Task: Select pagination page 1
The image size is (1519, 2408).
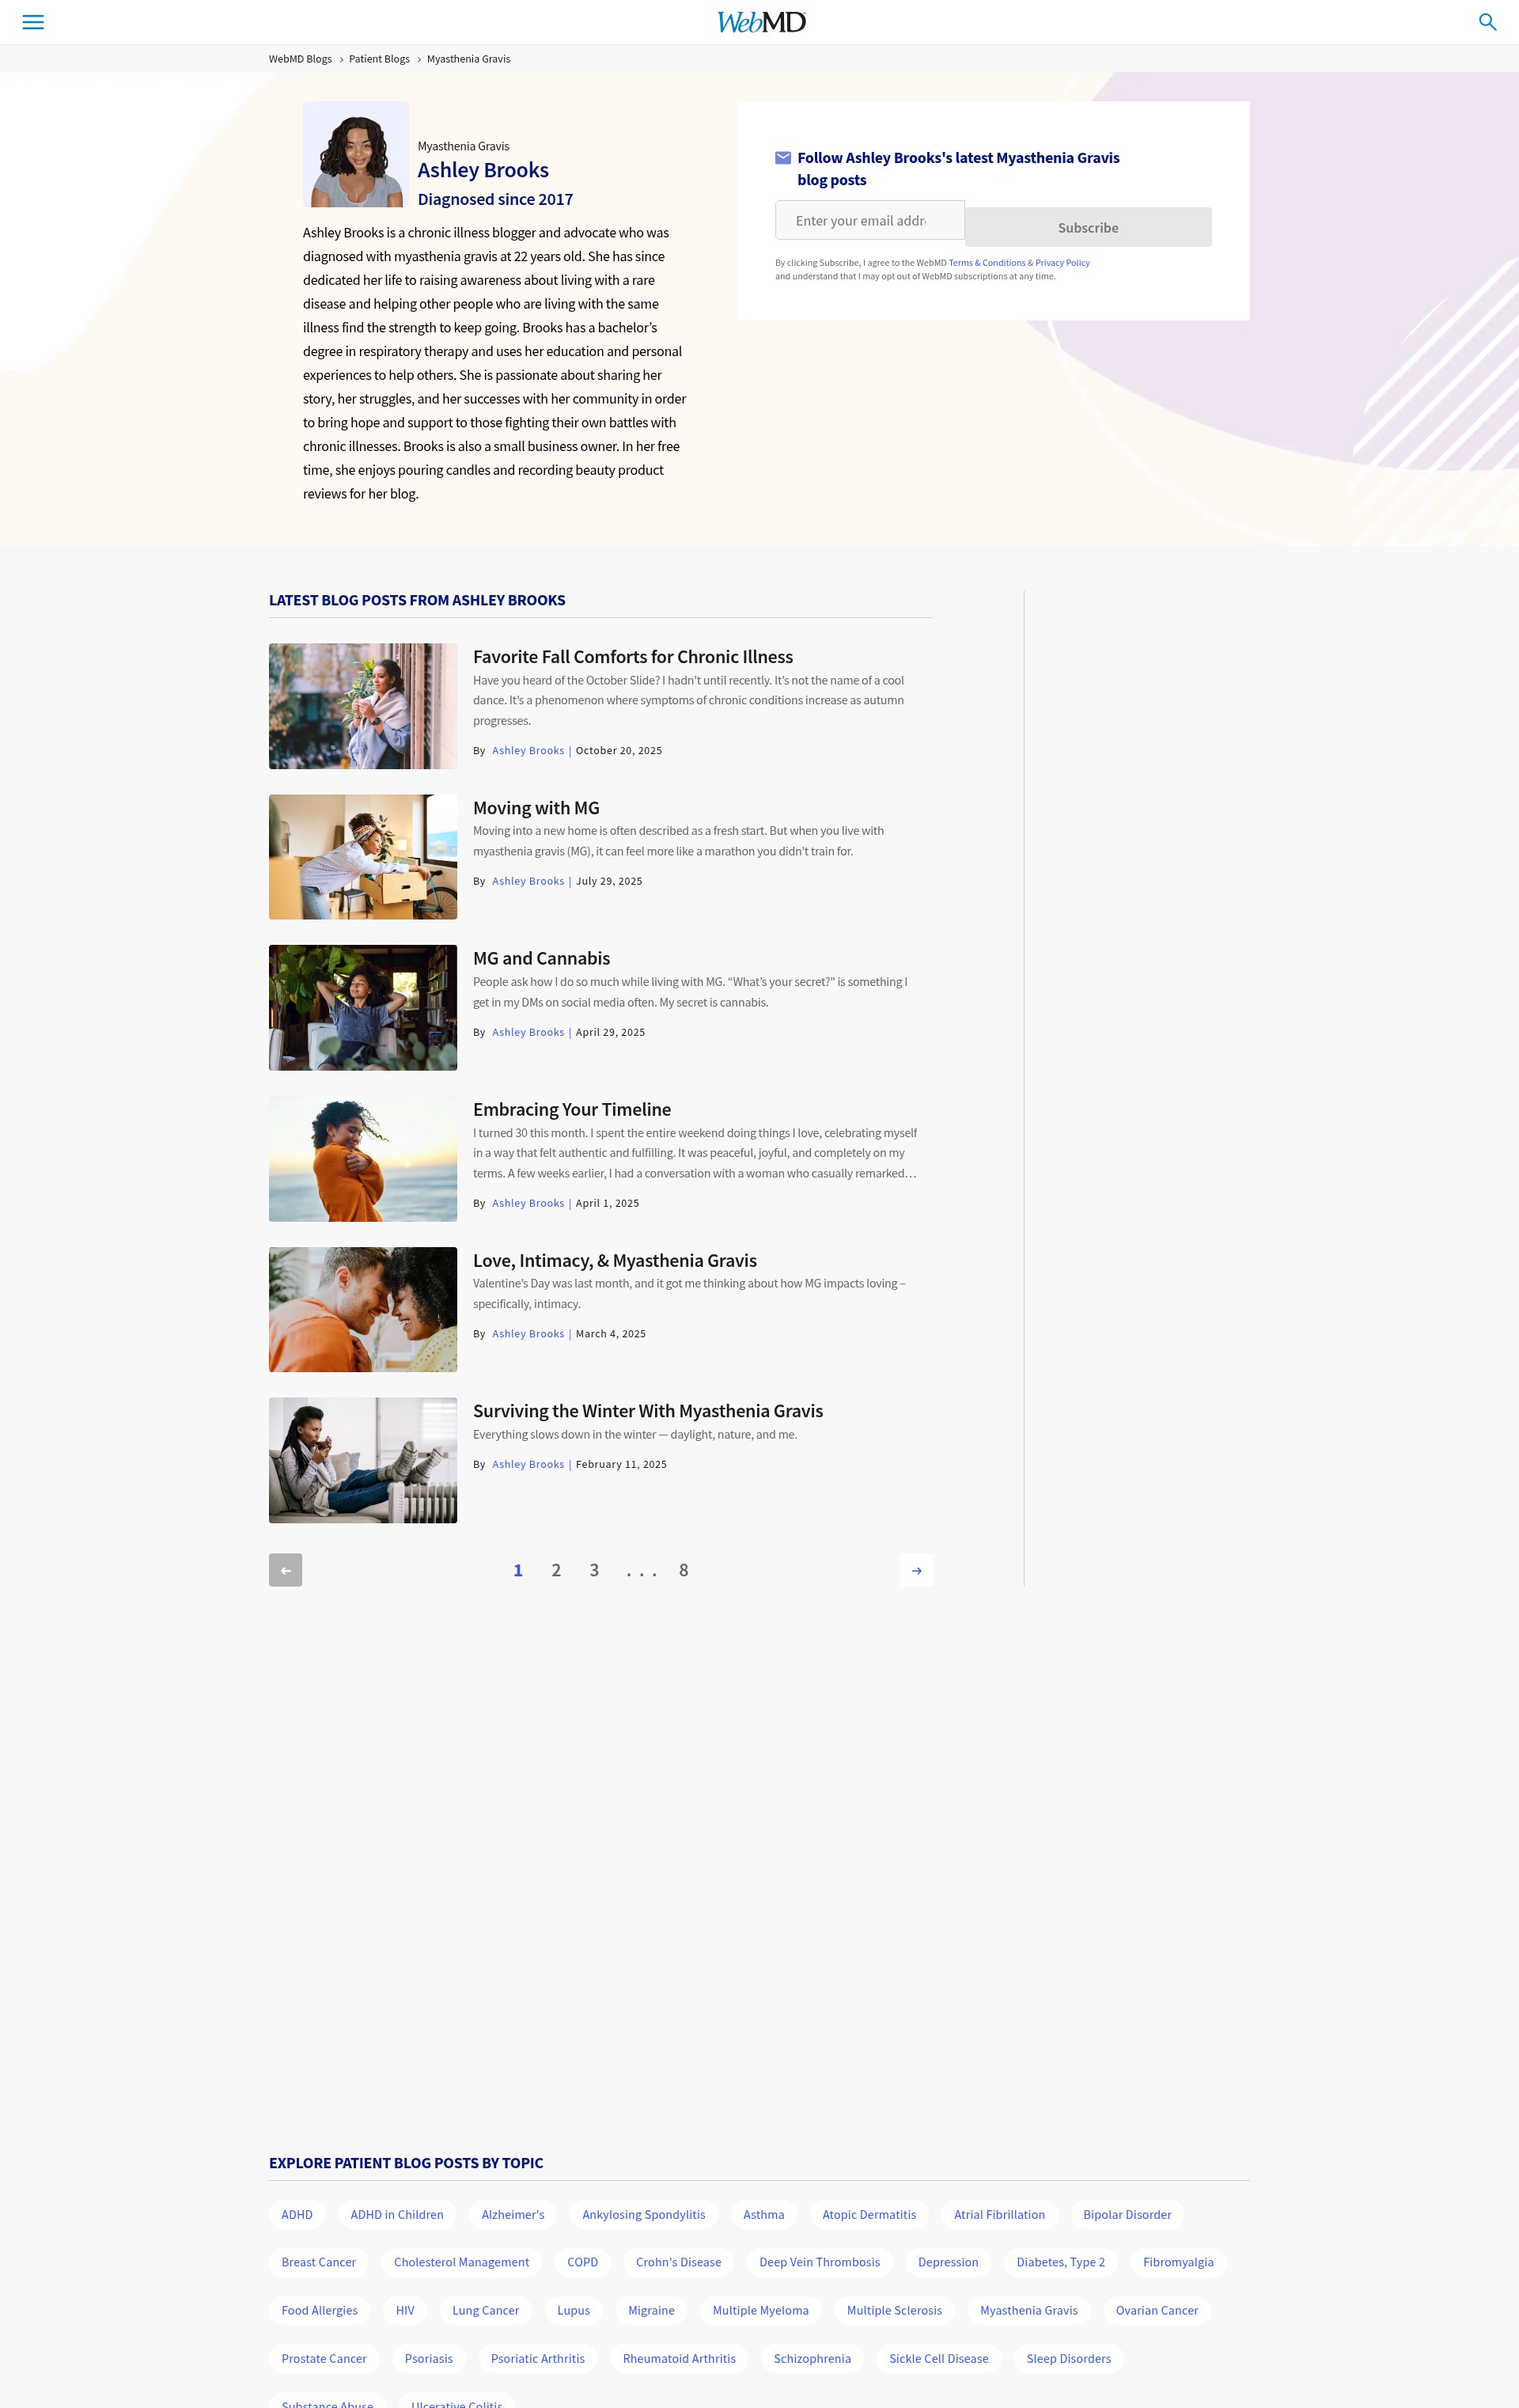Action: point(518,1570)
